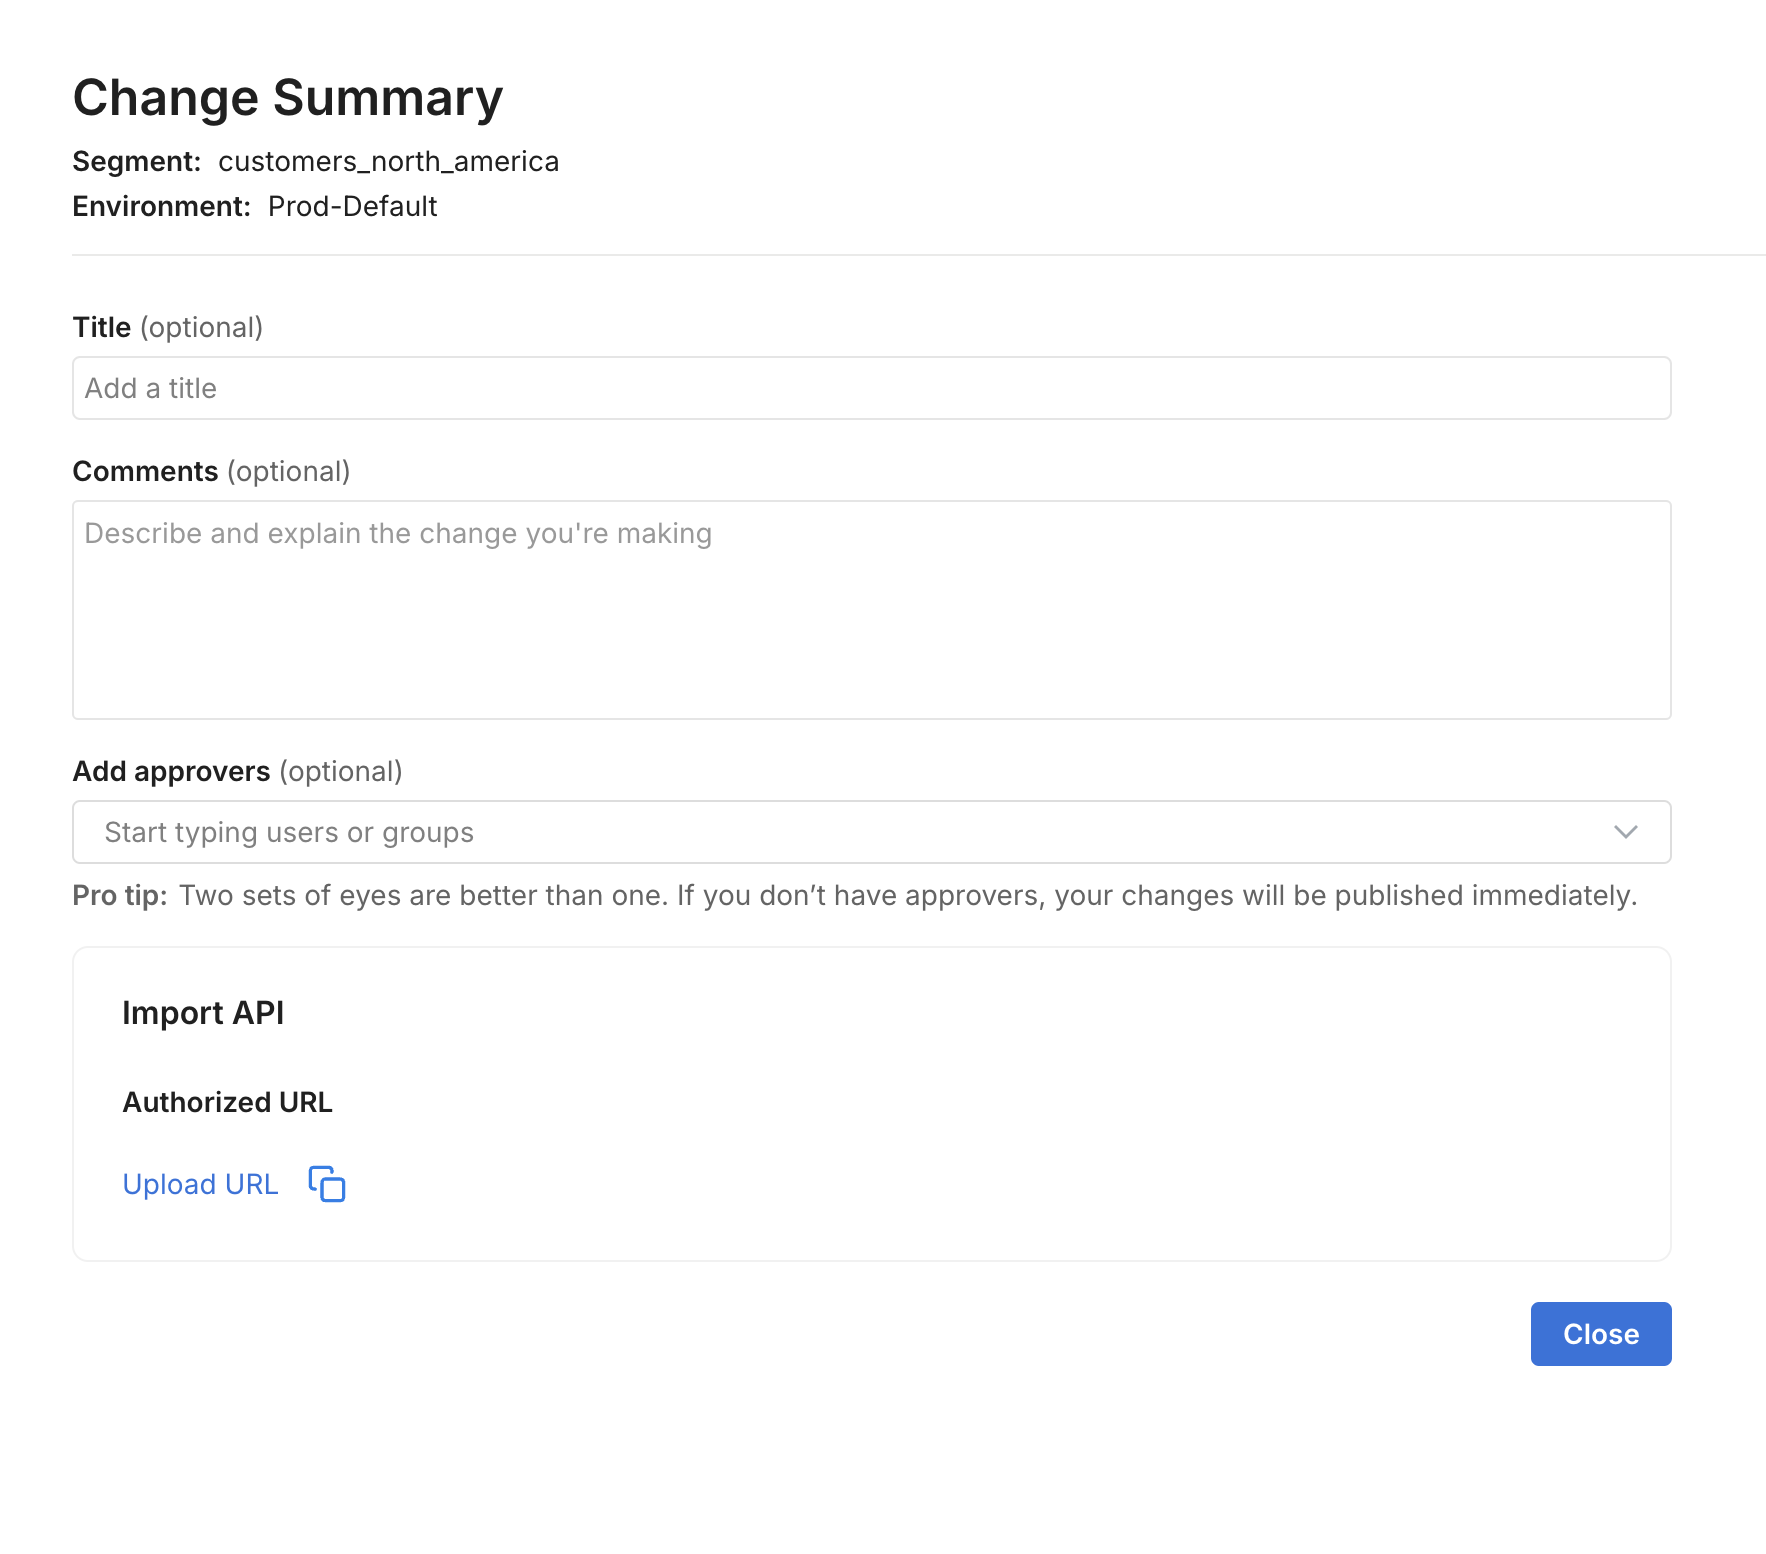The width and height of the screenshot is (1766, 1554).
Task: Click the Import API section heading
Action: pyautogui.click(x=203, y=1013)
